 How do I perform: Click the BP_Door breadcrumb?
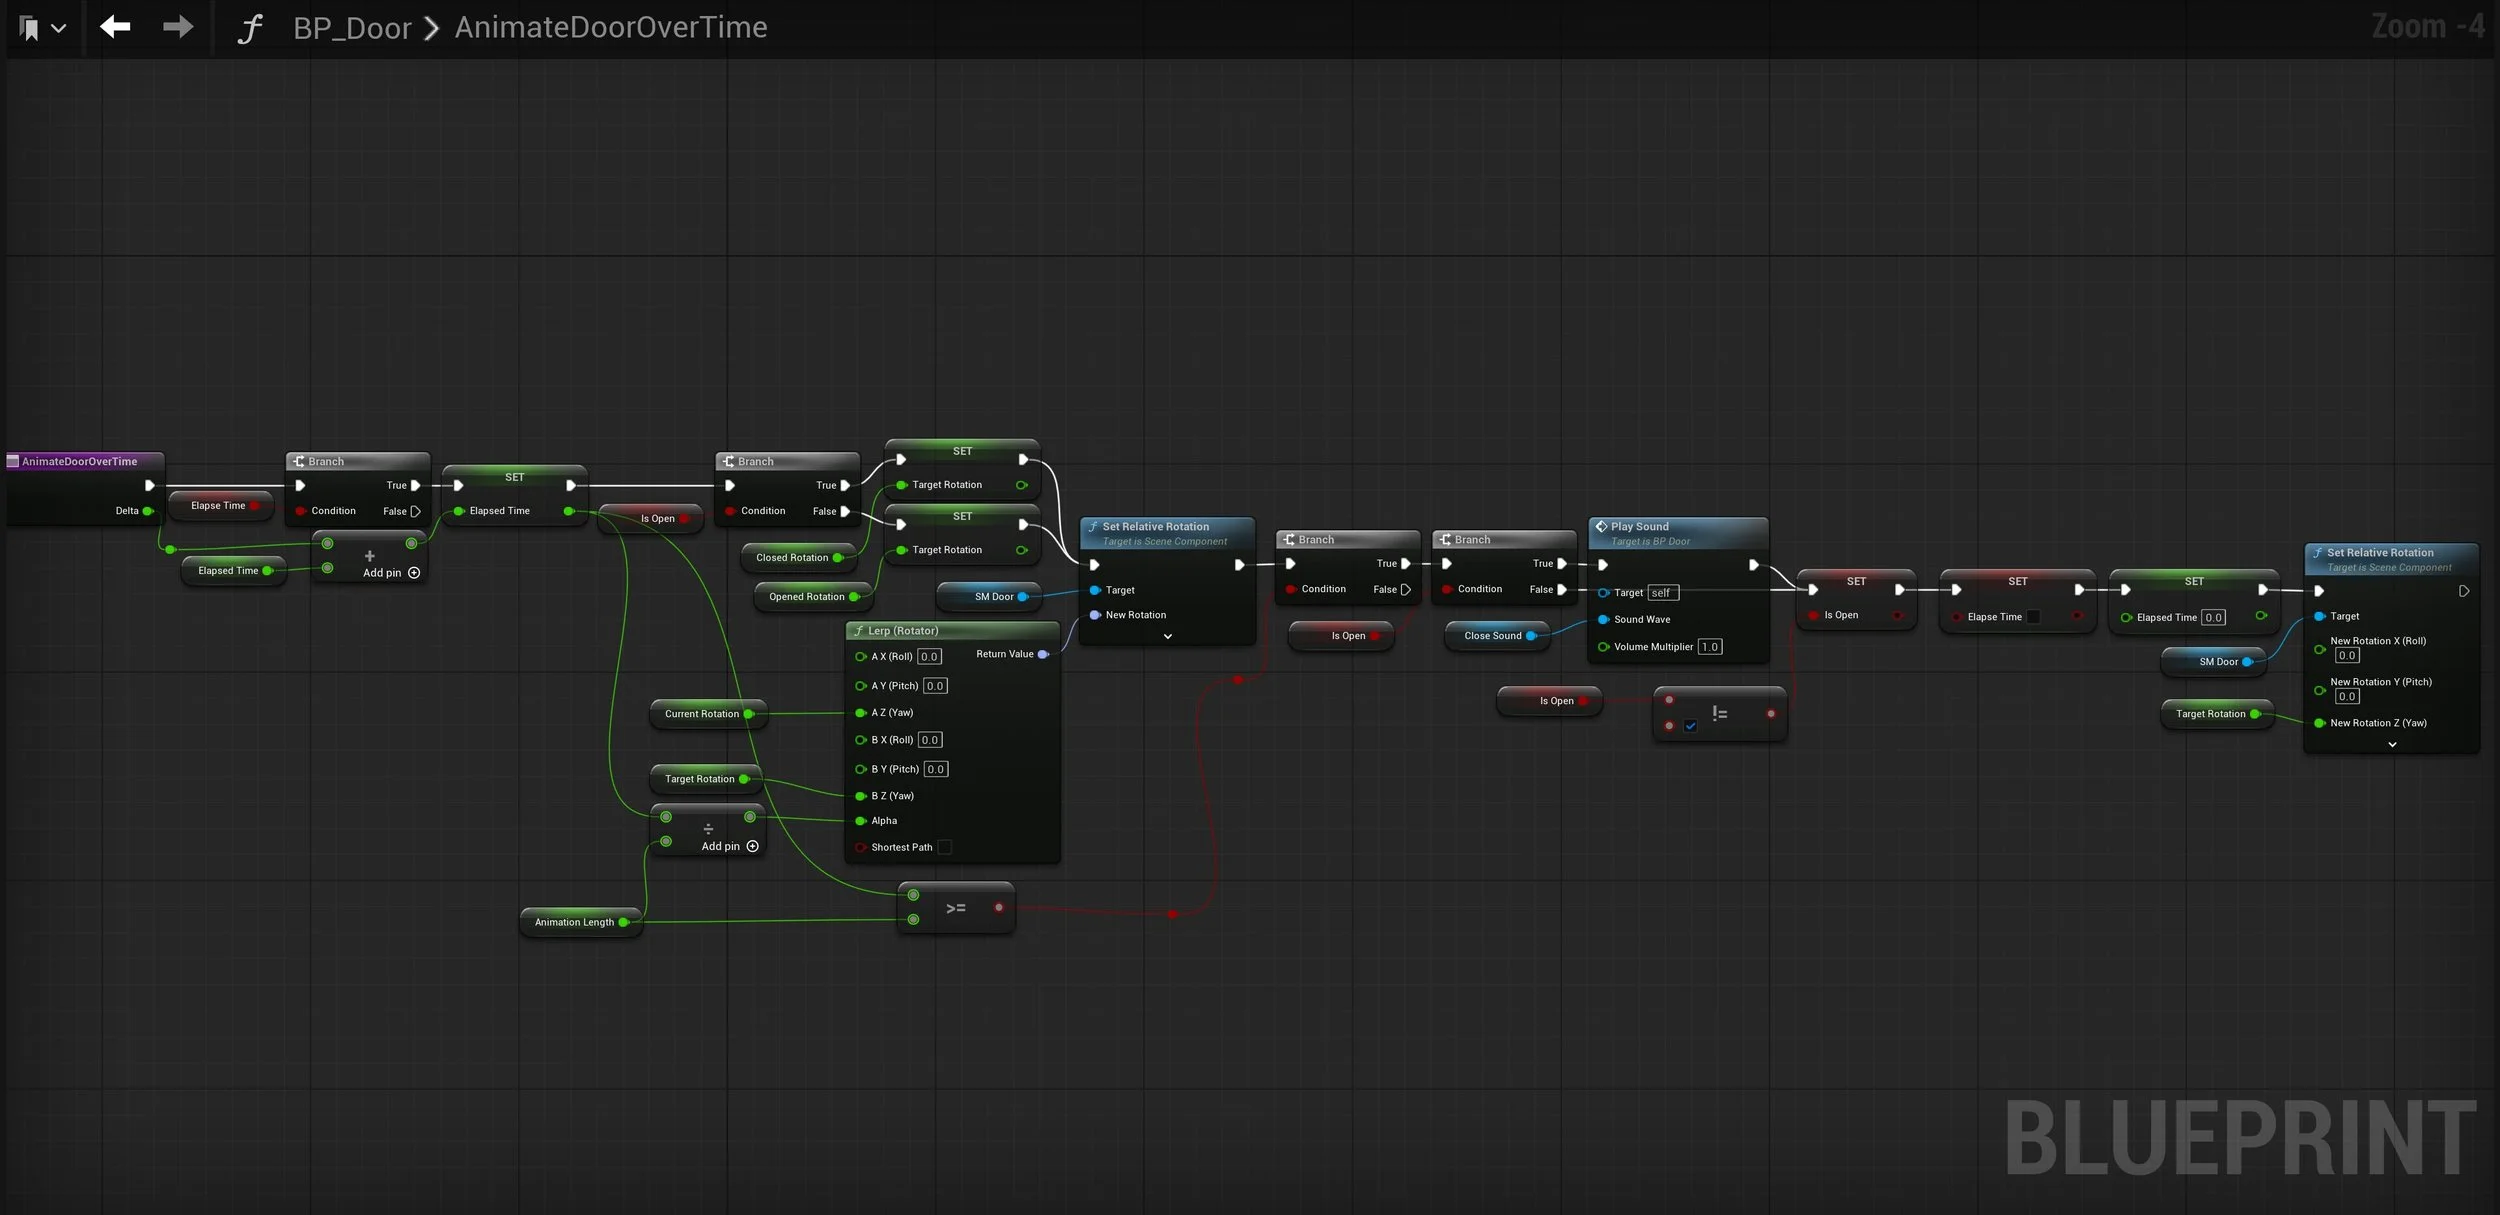[x=352, y=28]
